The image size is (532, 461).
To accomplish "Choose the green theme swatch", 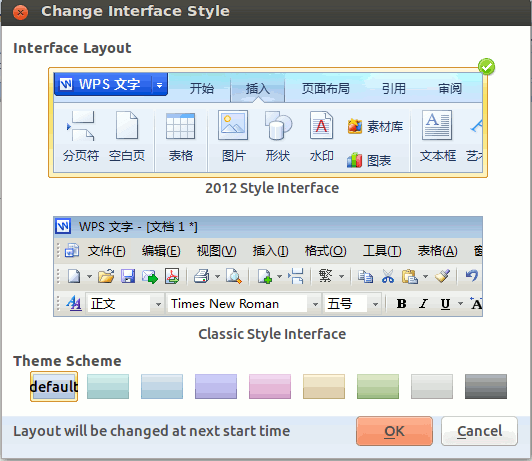I will [x=378, y=386].
